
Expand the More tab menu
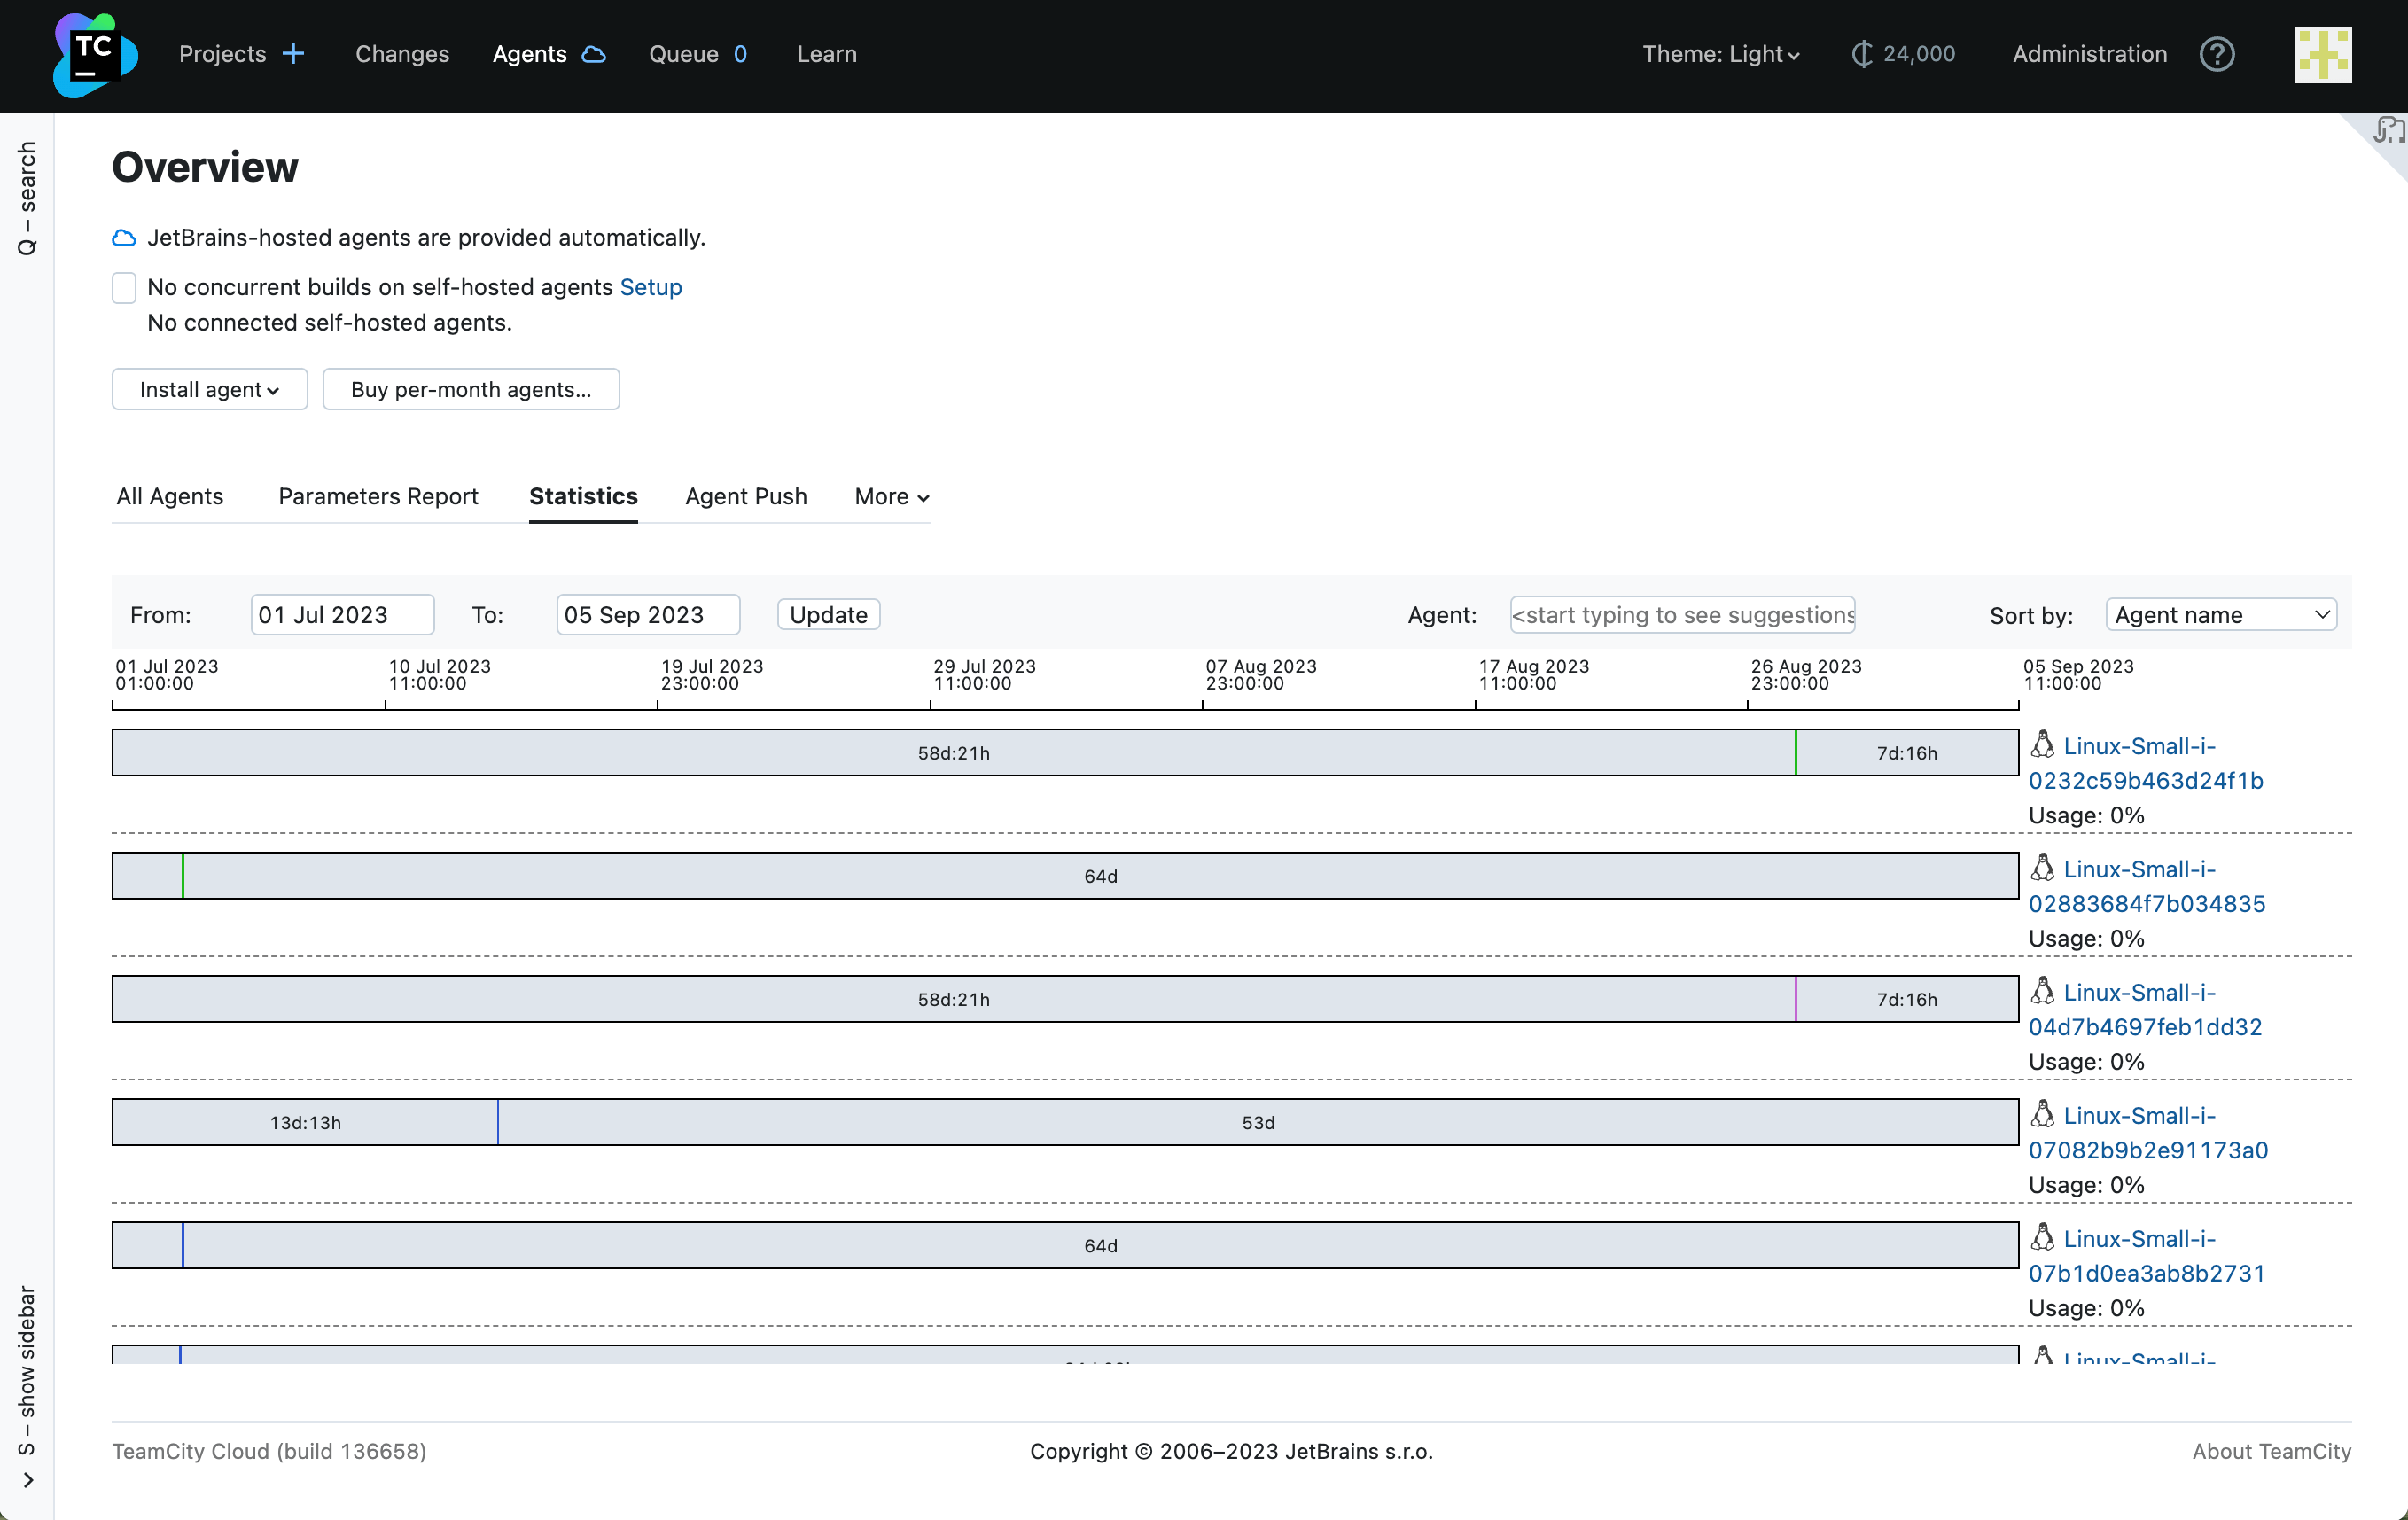point(891,497)
